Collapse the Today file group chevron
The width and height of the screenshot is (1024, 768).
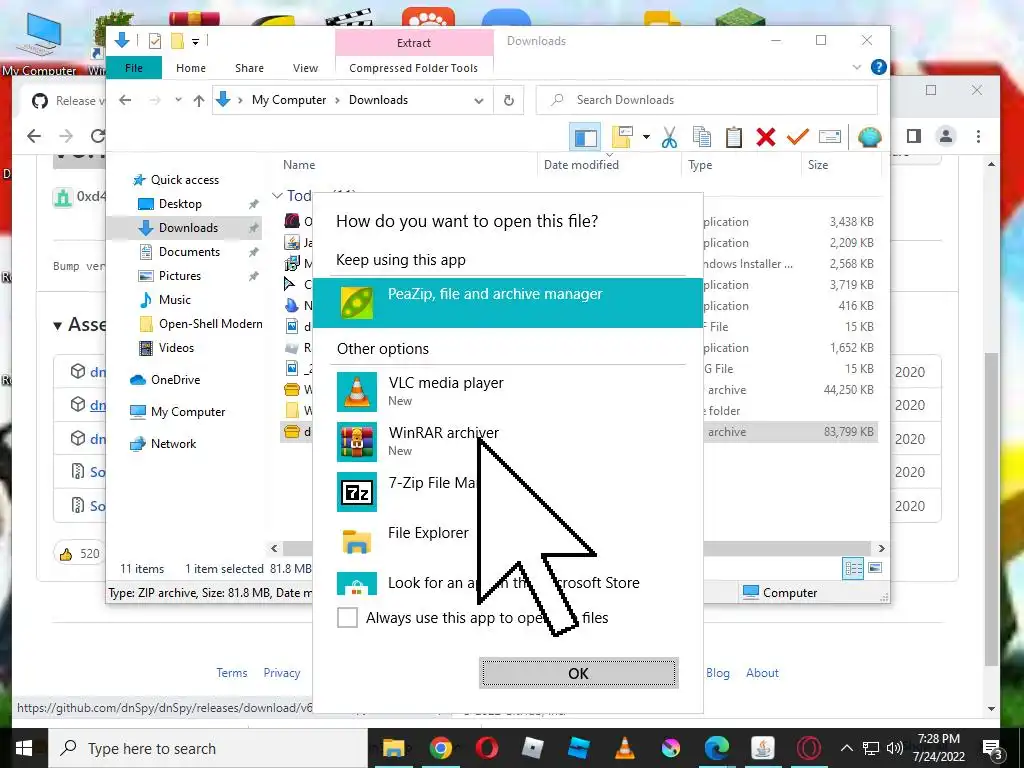[277, 195]
